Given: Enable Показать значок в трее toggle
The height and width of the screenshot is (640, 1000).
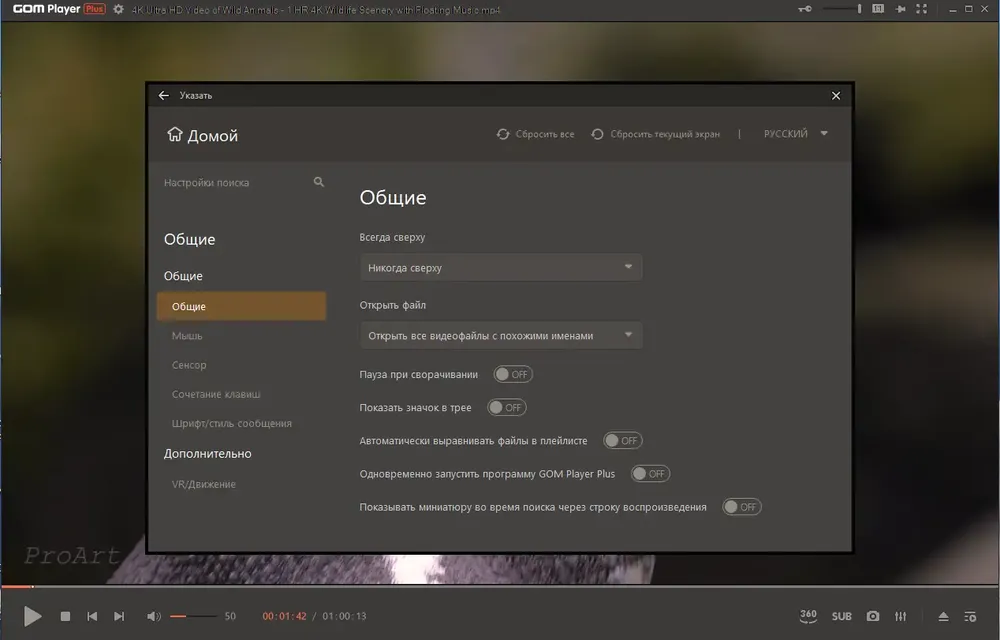Looking at the screenshot, I should click(x=506, y=407).
